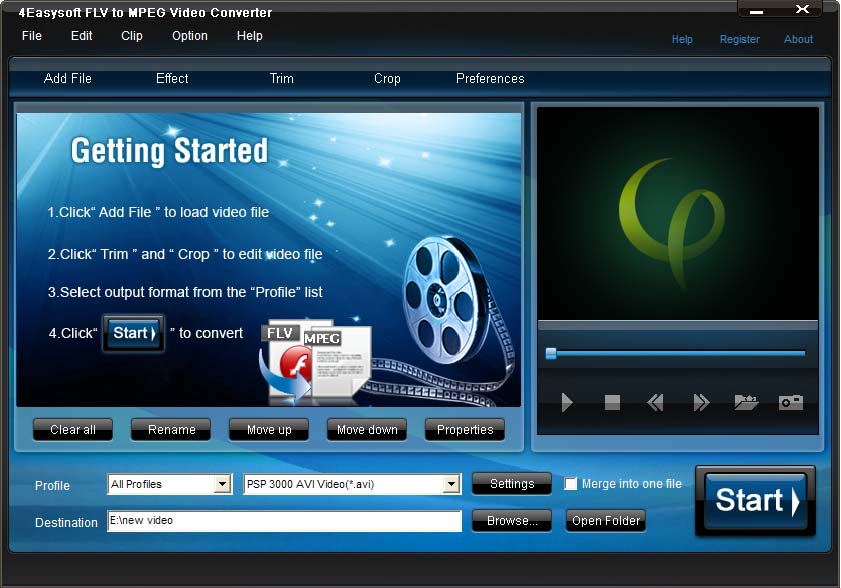Open the snapshot folder icon

pos(746,402)
